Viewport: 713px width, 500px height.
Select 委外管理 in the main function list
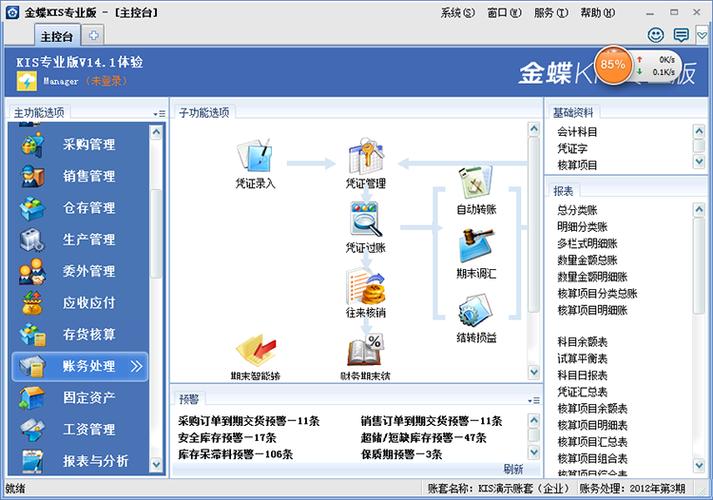point(80,271)
